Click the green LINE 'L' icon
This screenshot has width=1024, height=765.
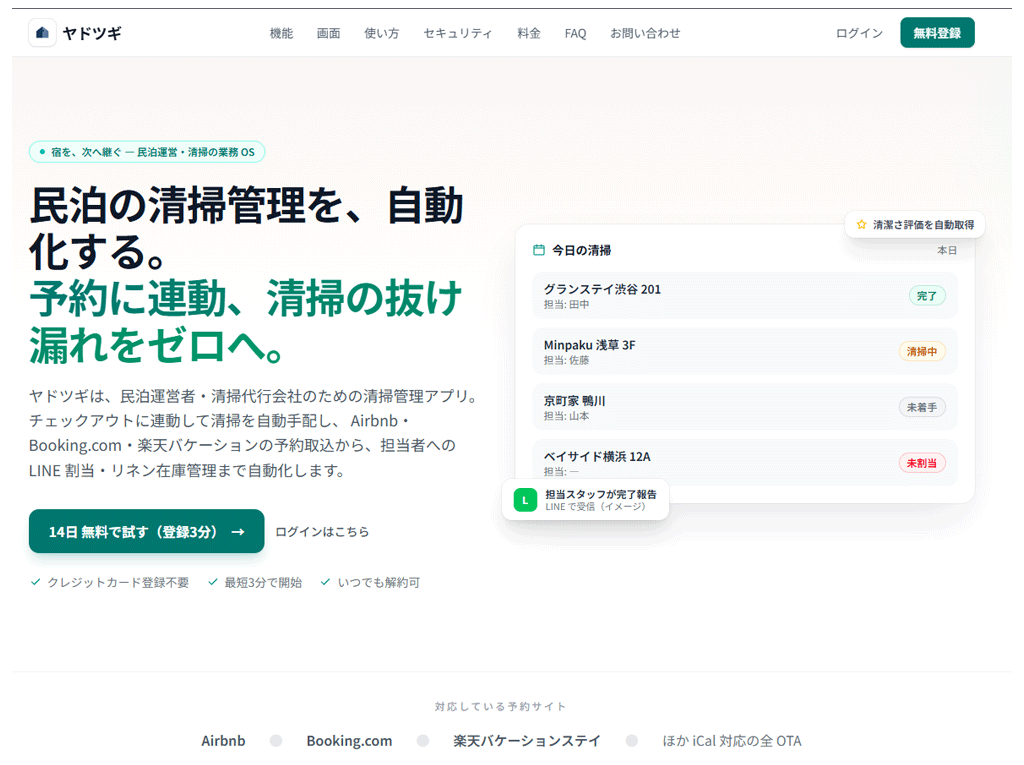[525, 500]
